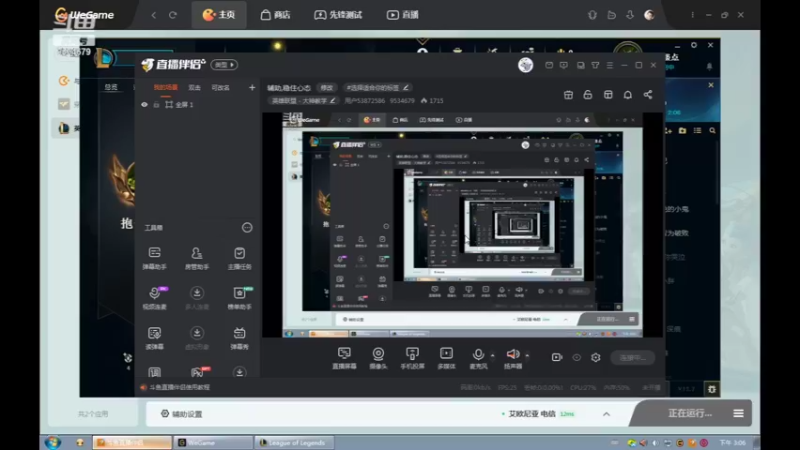
Task: Mute the 麦克风 microphone
Action: [478, 358]
